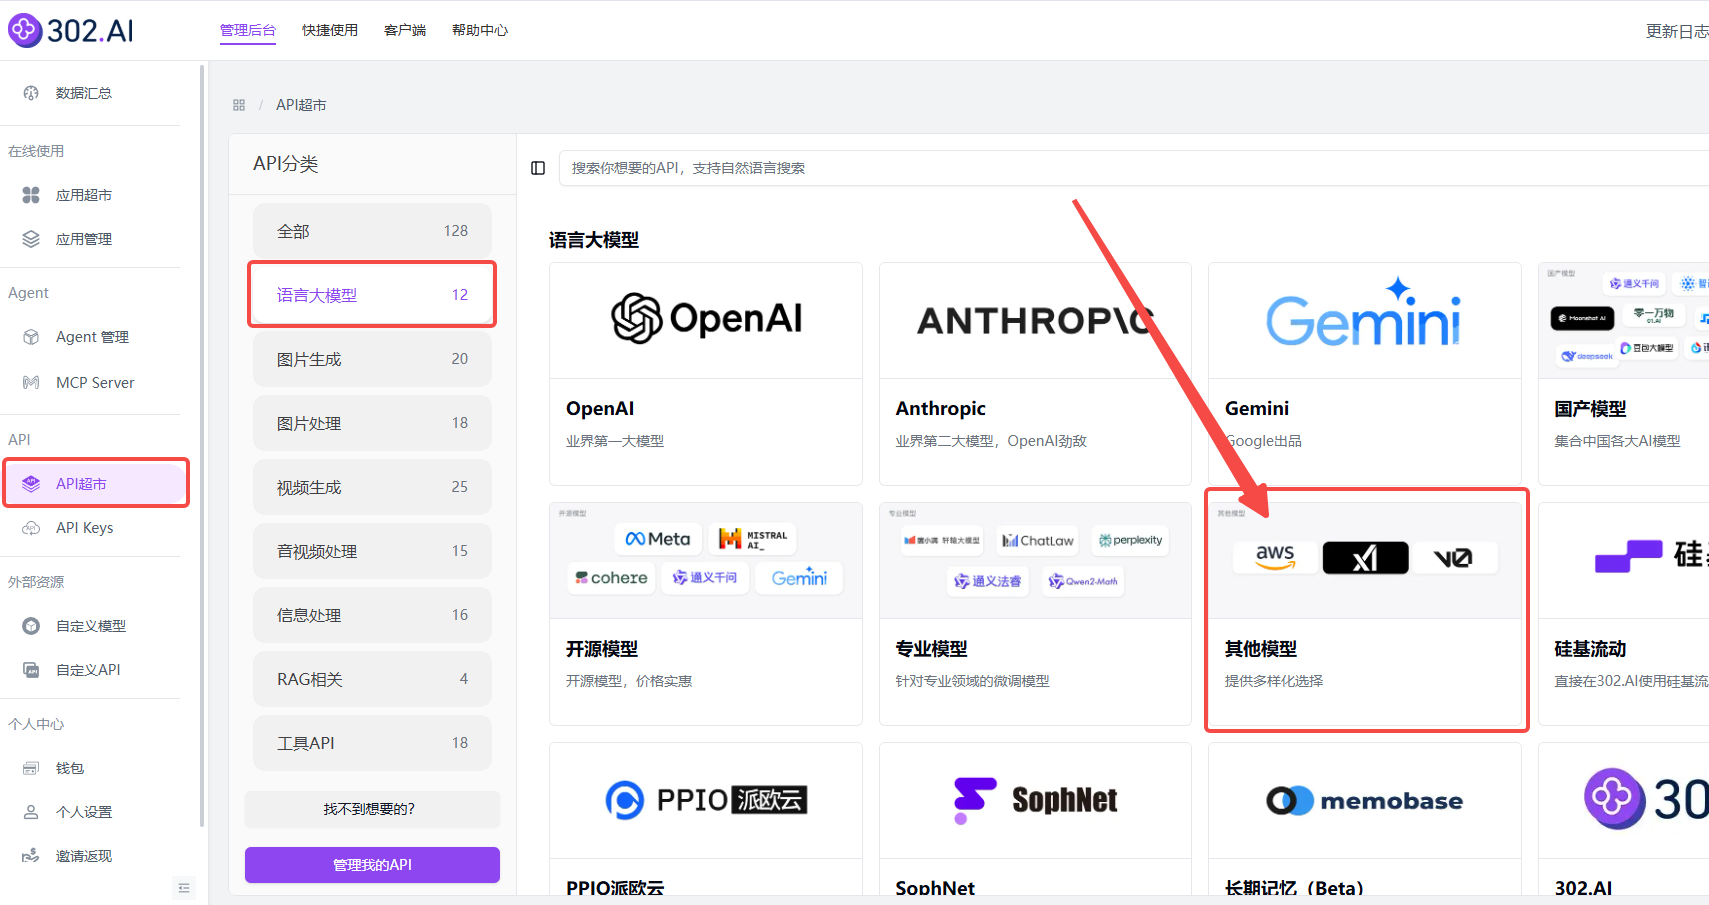Open the 专业模型 card

1035,614
